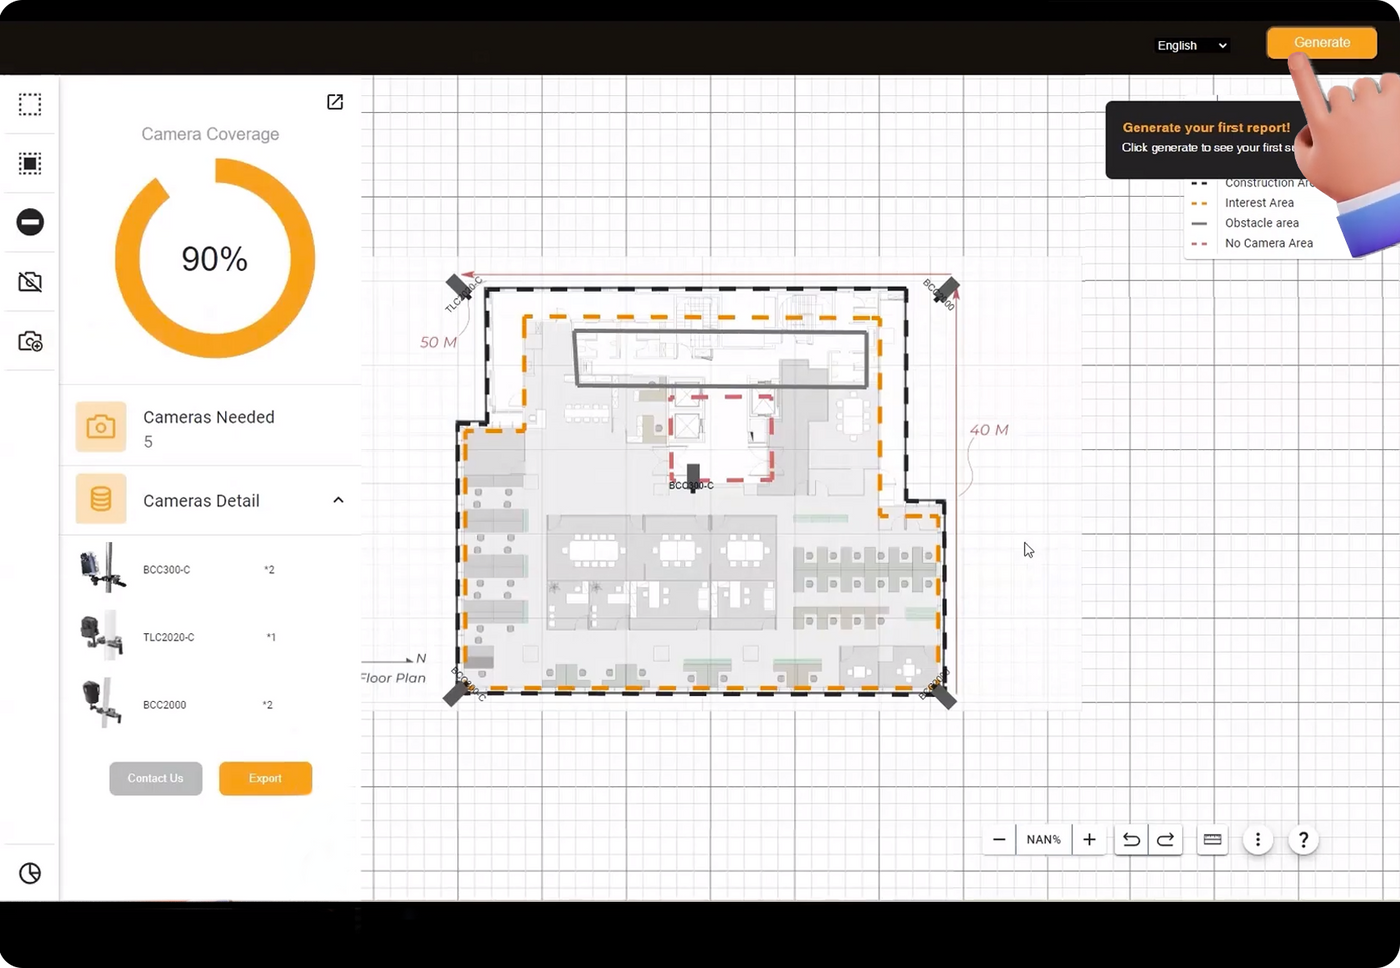
Task: Open the three-dot more options menu
Action: (x=1258, y=840)
